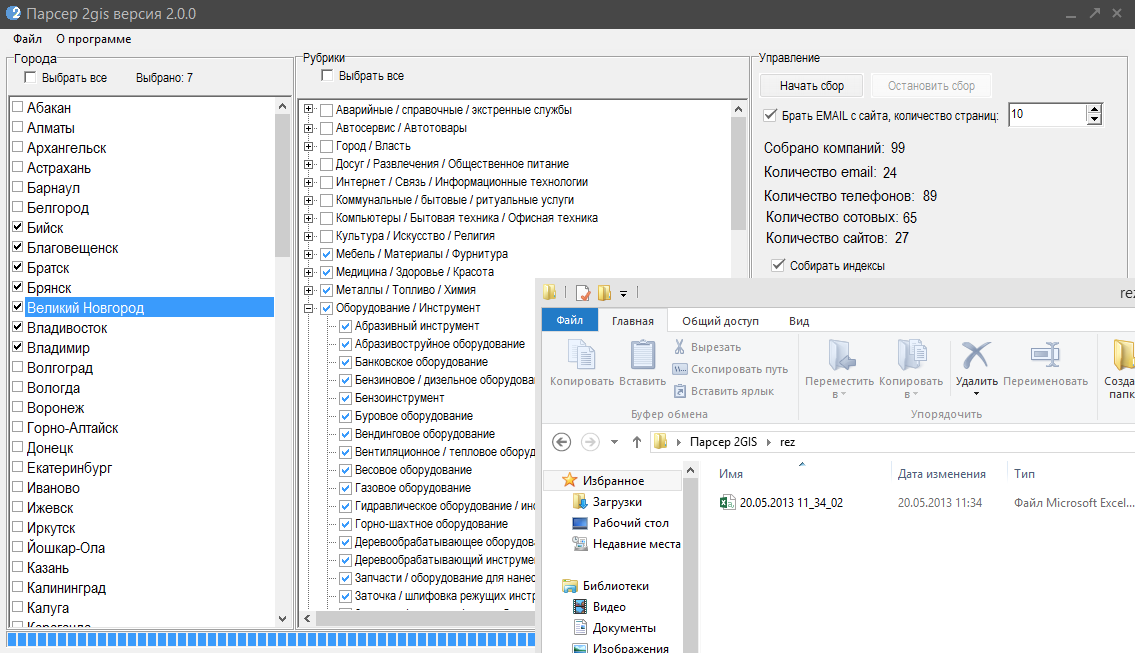Click the Favorites star icon in sidebar
Image resolution: width=1135 pixels, height=653 pixels.
570,480
